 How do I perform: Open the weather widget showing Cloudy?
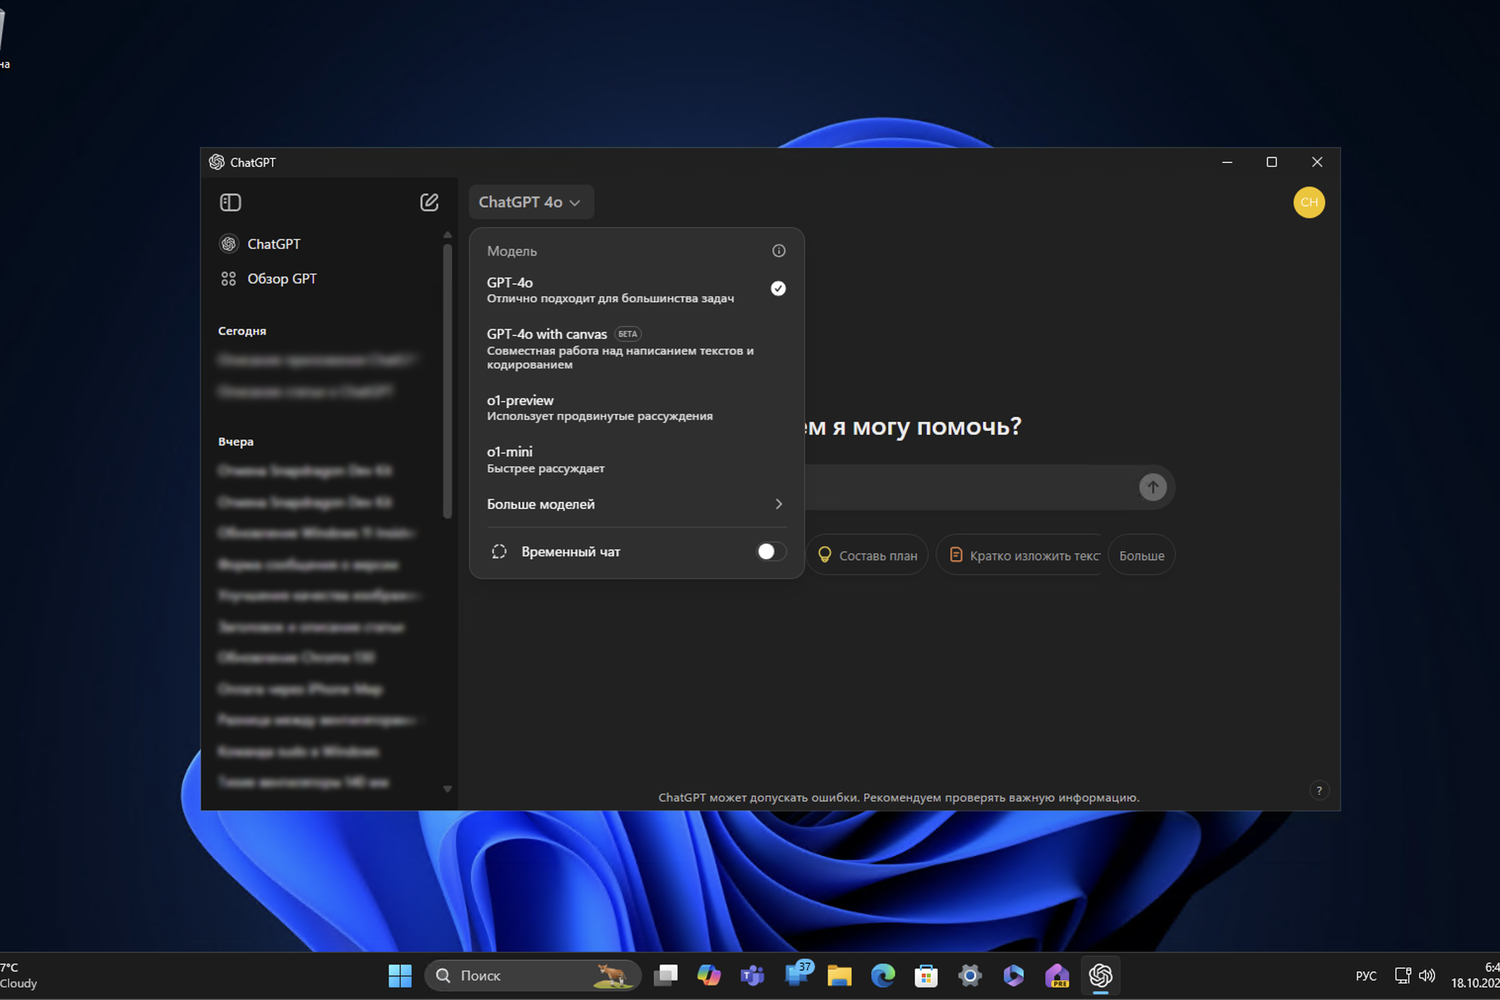[x=19, y=975]
